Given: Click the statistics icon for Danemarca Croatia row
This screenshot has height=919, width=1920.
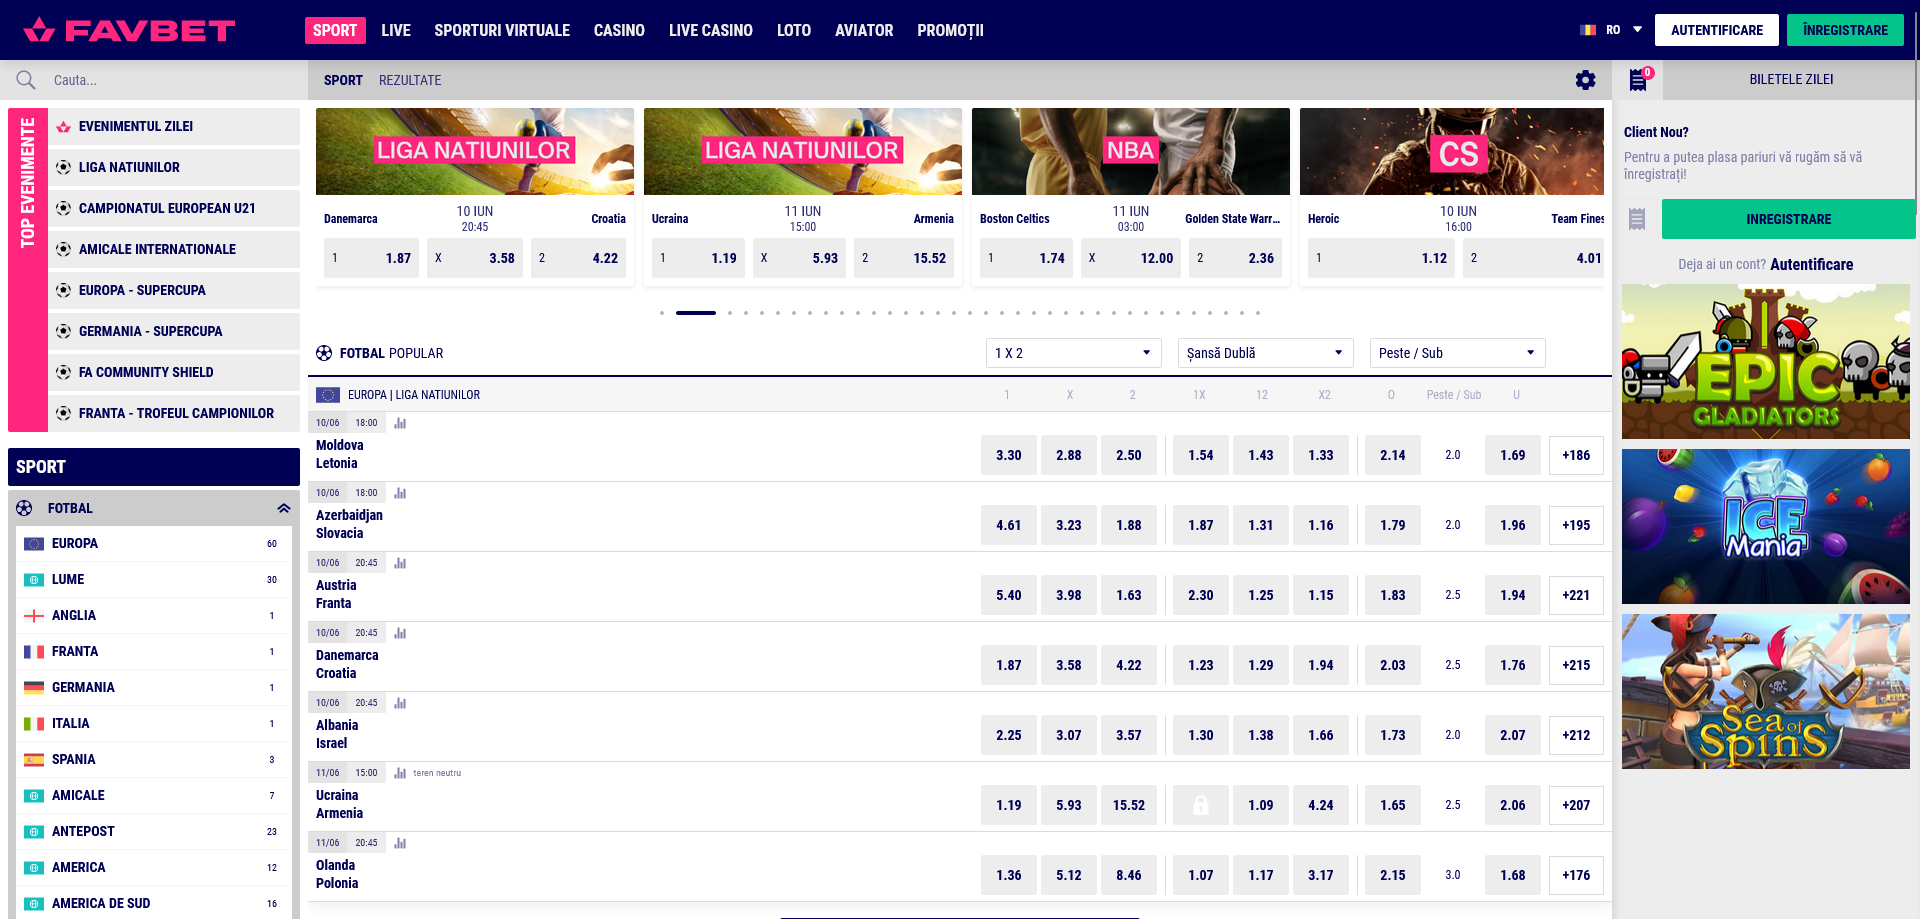Looking at the screenshot, I should click(x=400, y=633).
